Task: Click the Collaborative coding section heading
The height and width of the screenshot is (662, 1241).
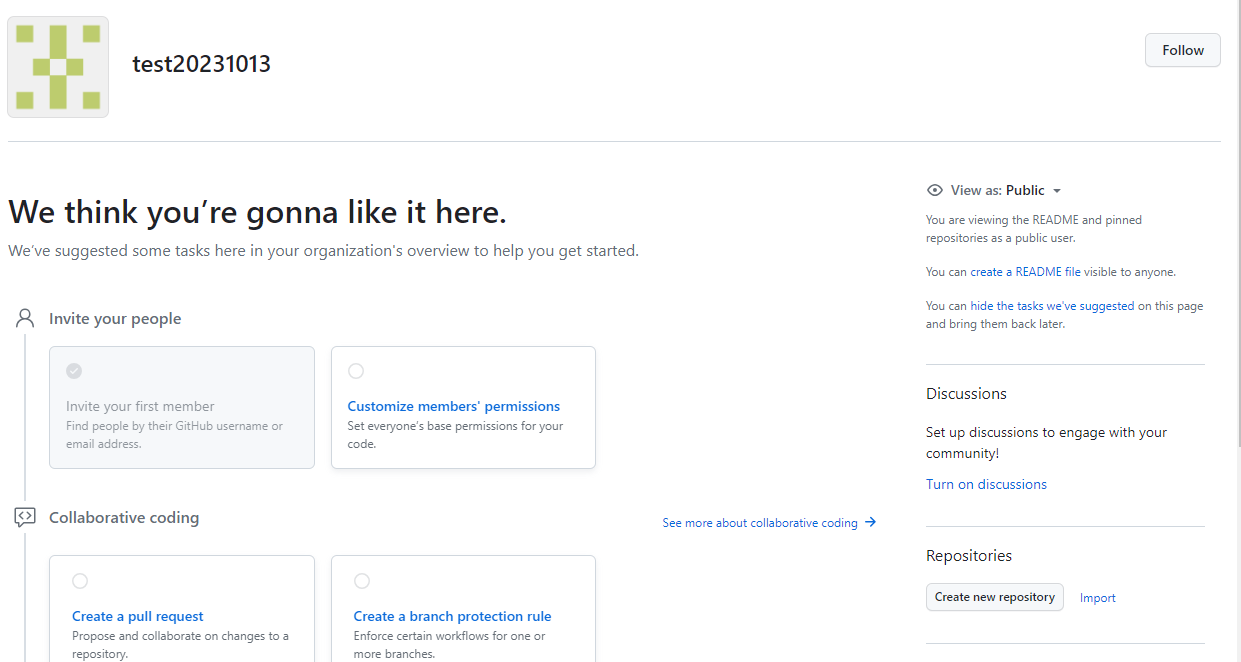Action: tap(124, 518)
